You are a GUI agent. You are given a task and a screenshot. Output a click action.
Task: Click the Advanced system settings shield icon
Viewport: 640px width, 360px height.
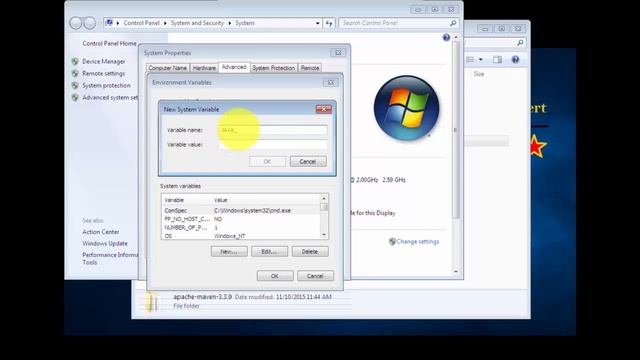click(x=75, y=98)
